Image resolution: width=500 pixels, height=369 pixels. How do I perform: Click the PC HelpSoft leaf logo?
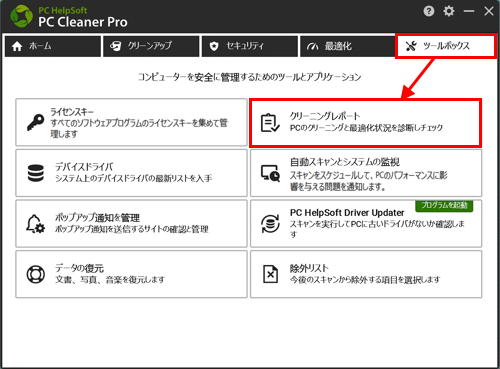[22, 16]
